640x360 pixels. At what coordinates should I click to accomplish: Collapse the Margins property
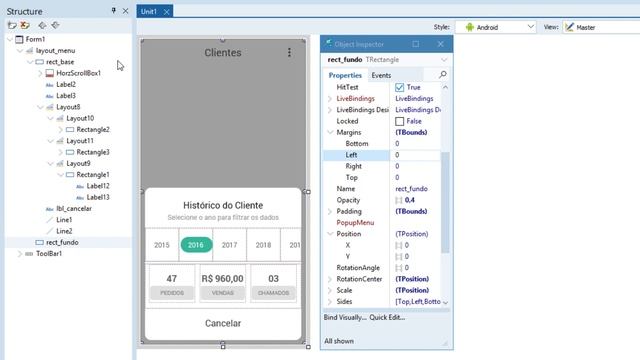coord(330,132)
